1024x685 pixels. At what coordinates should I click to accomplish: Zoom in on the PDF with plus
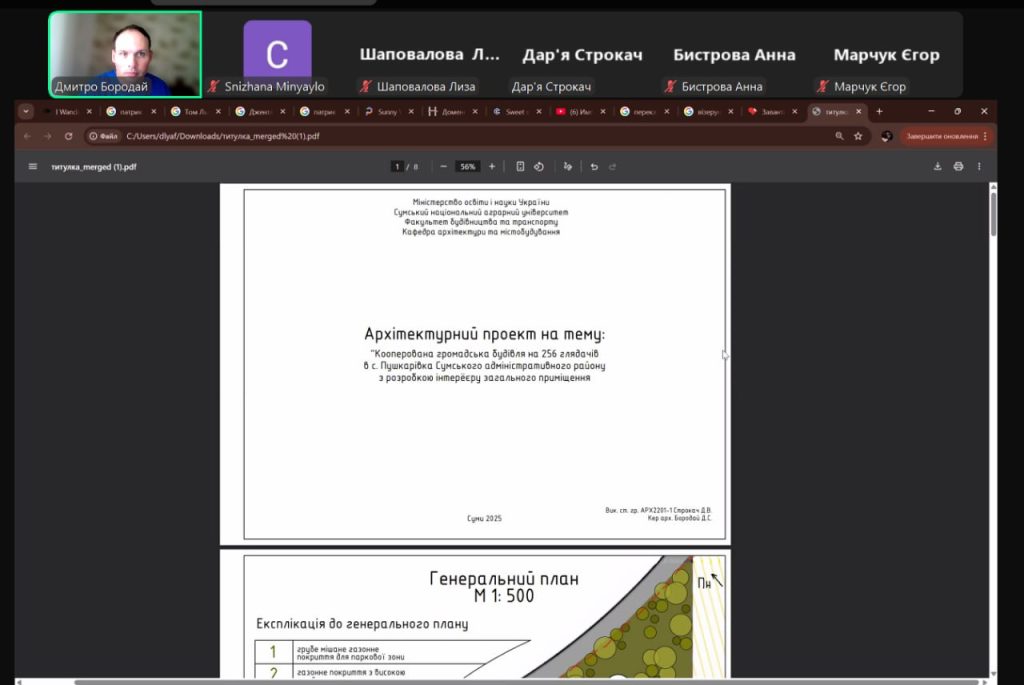(x=492, y=167)
